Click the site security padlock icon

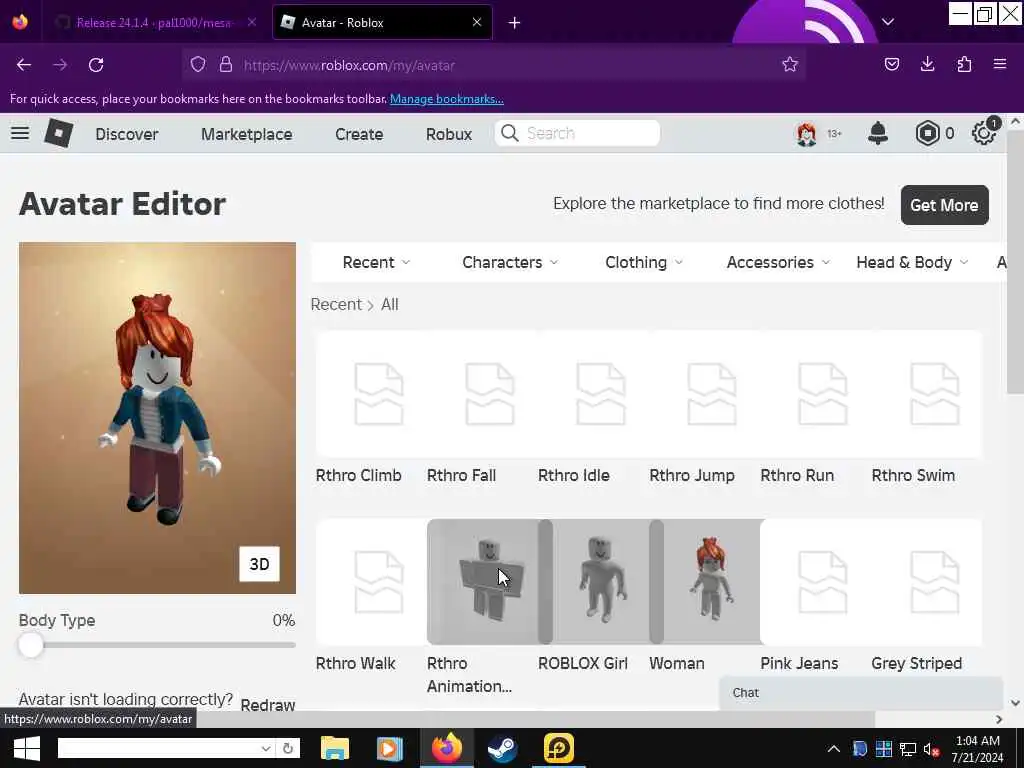226,65
